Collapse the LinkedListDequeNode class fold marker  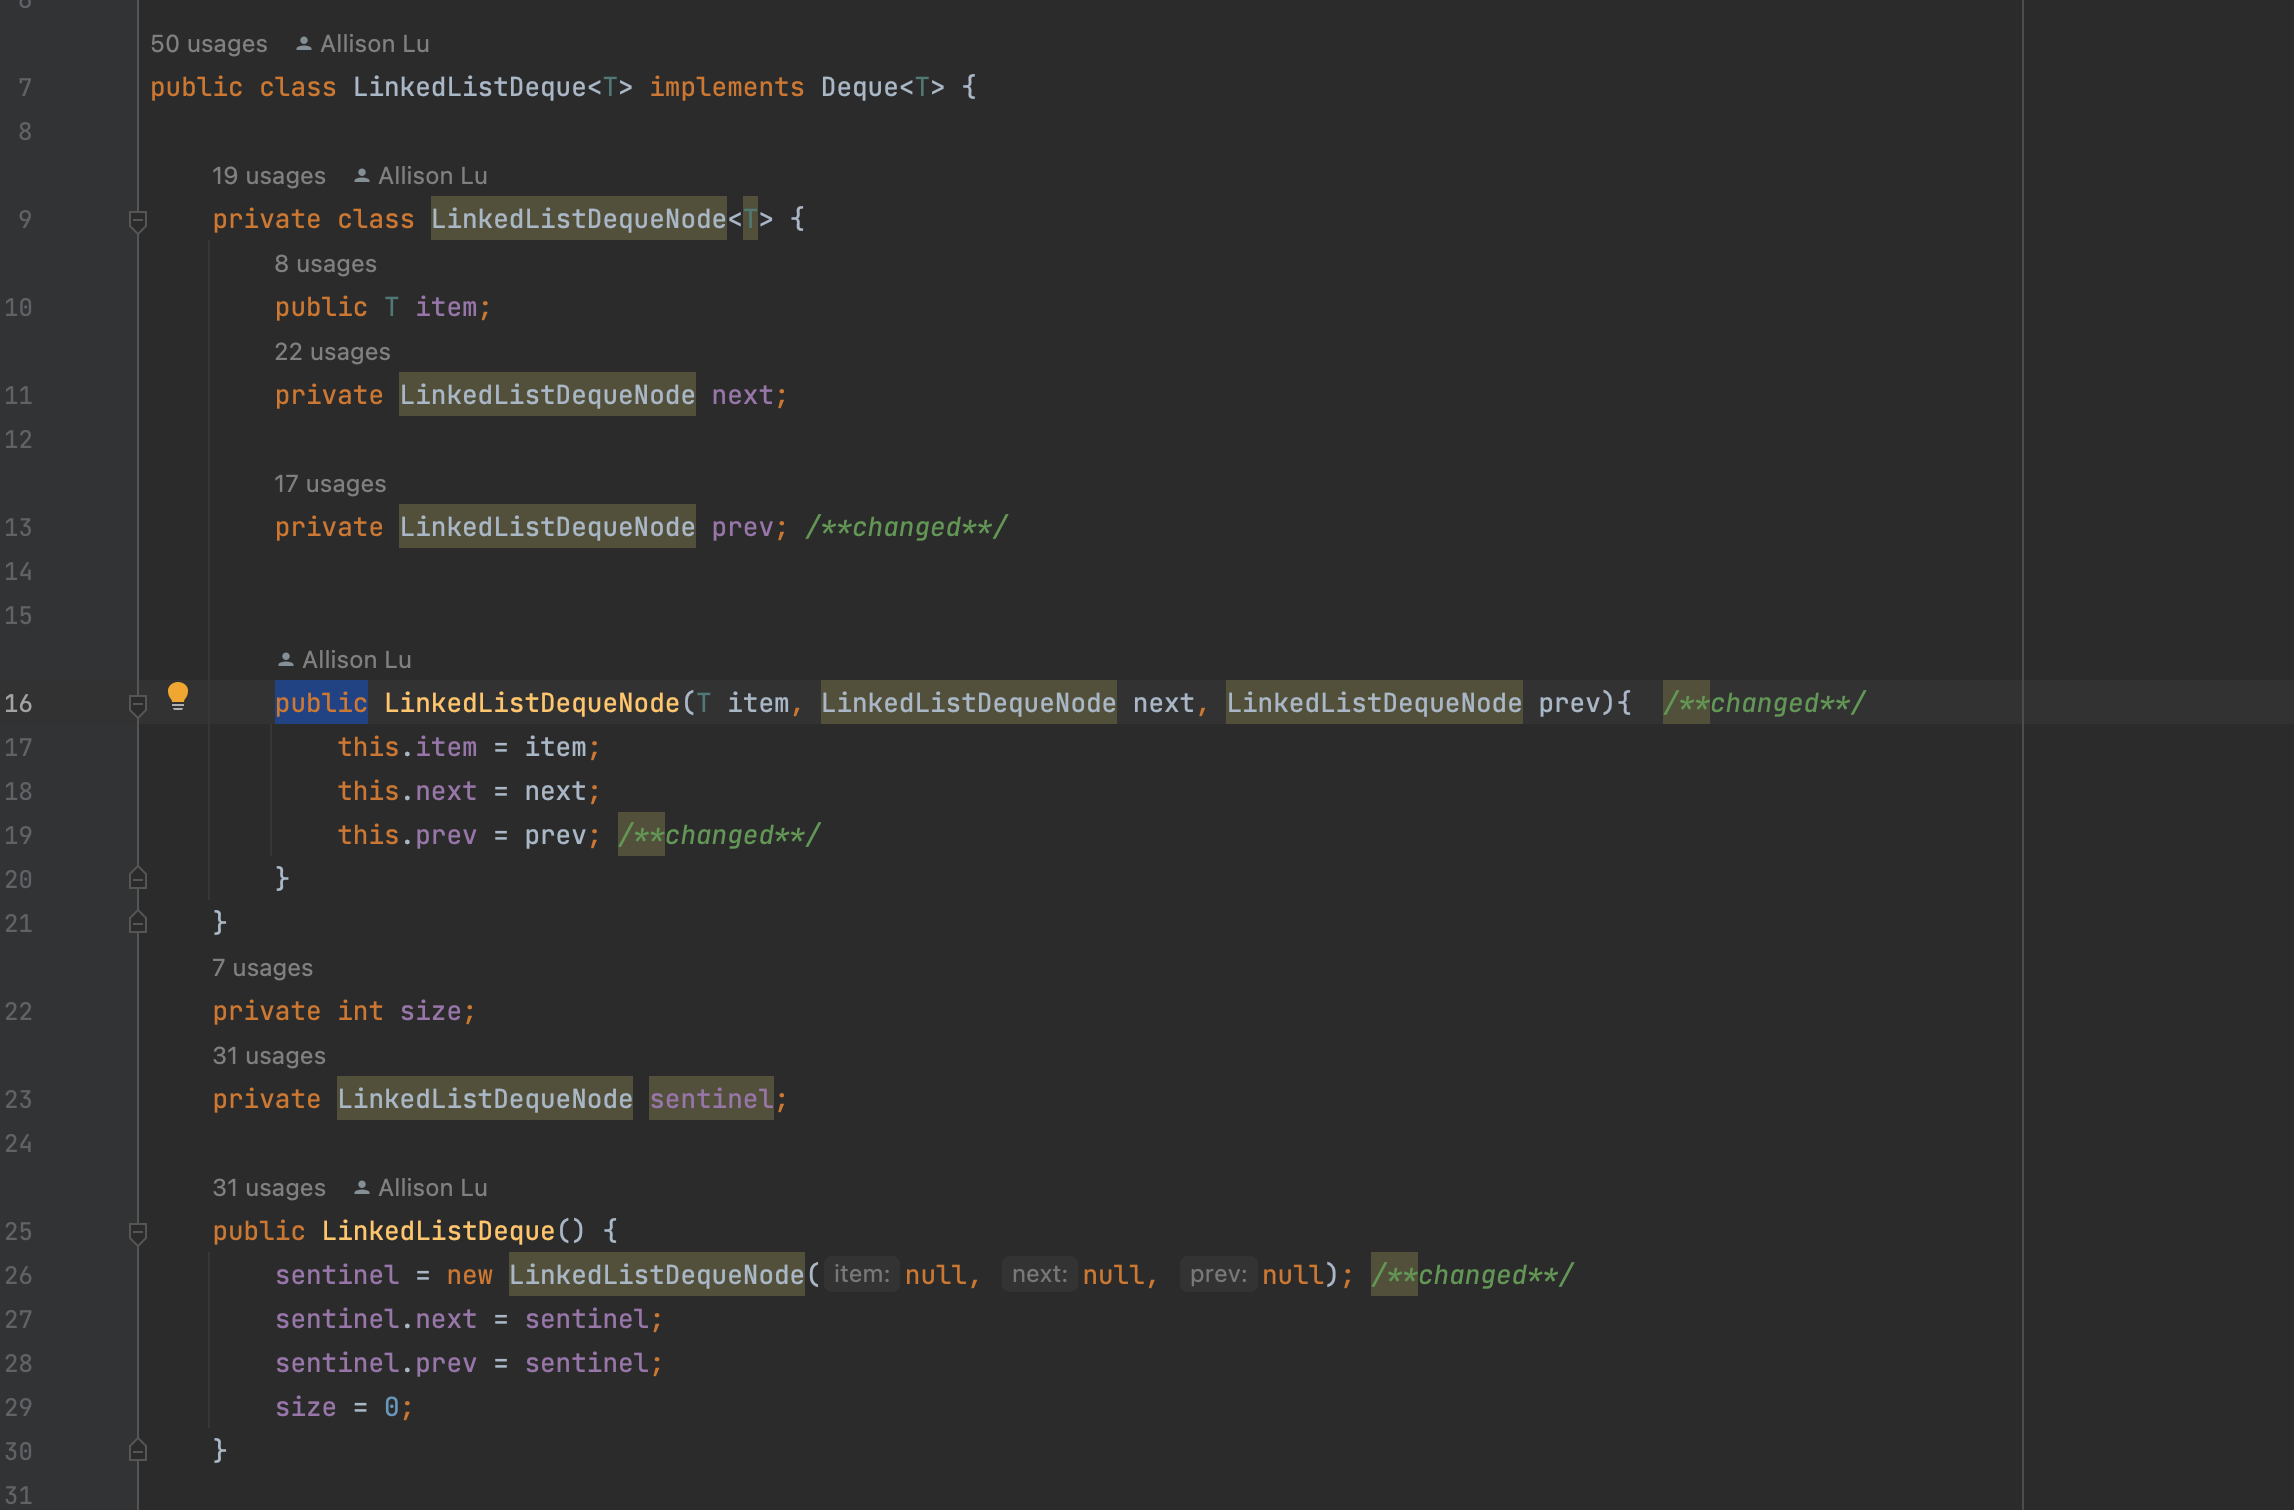click(x=138, y=221)
